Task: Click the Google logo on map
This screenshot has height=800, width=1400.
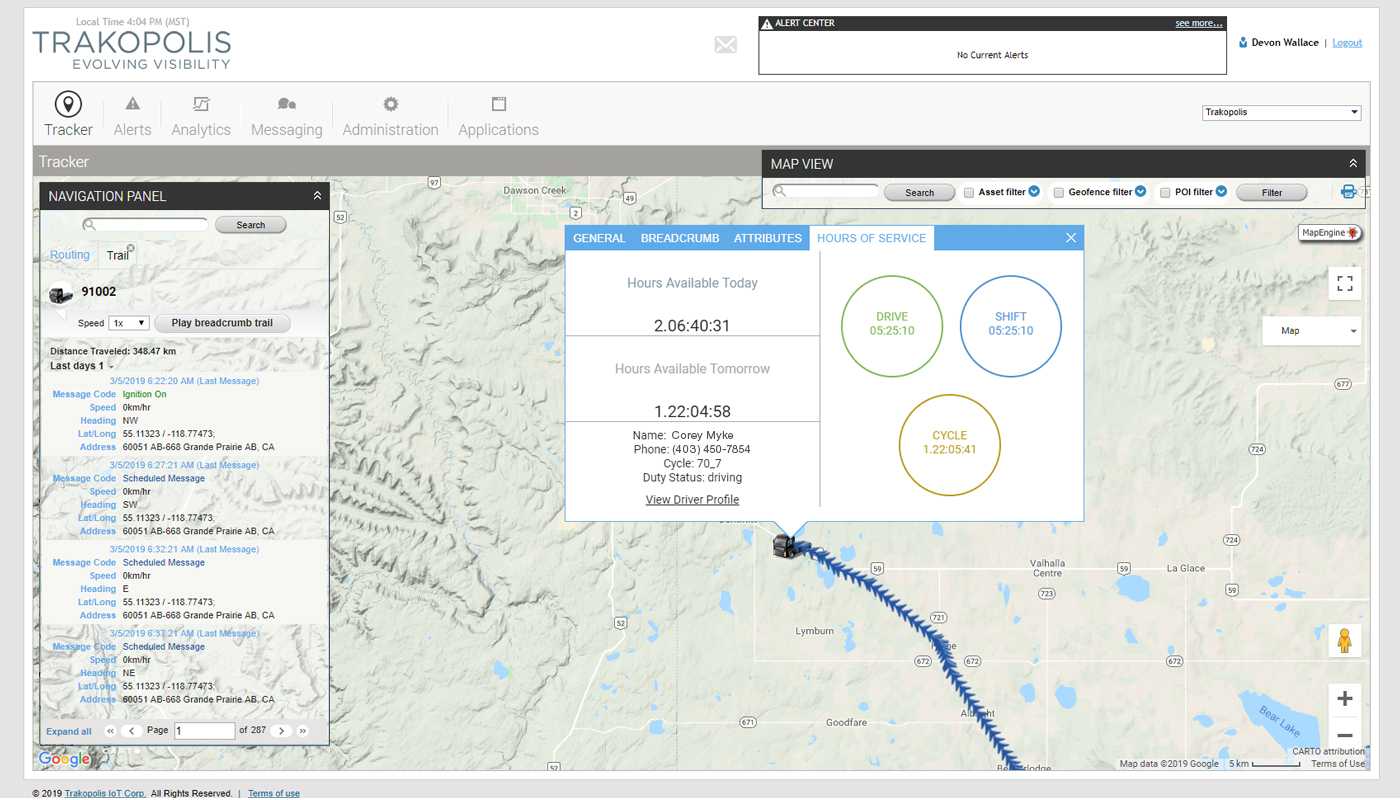Action: 64,759
